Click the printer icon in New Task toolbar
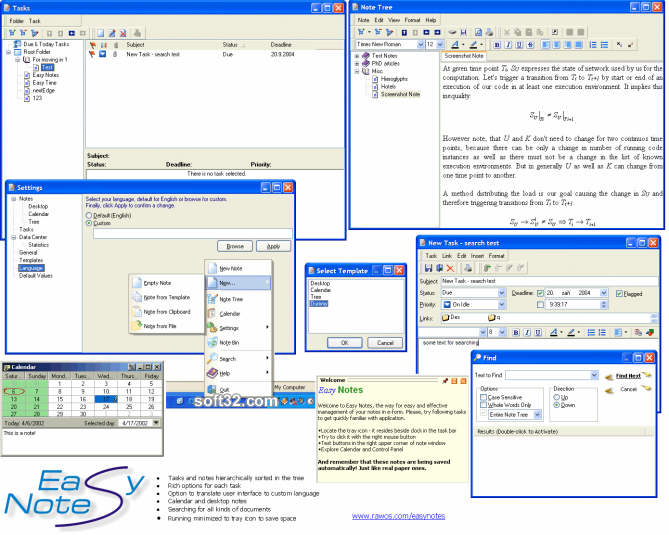669x535 pixels. (x=468, y=268)
